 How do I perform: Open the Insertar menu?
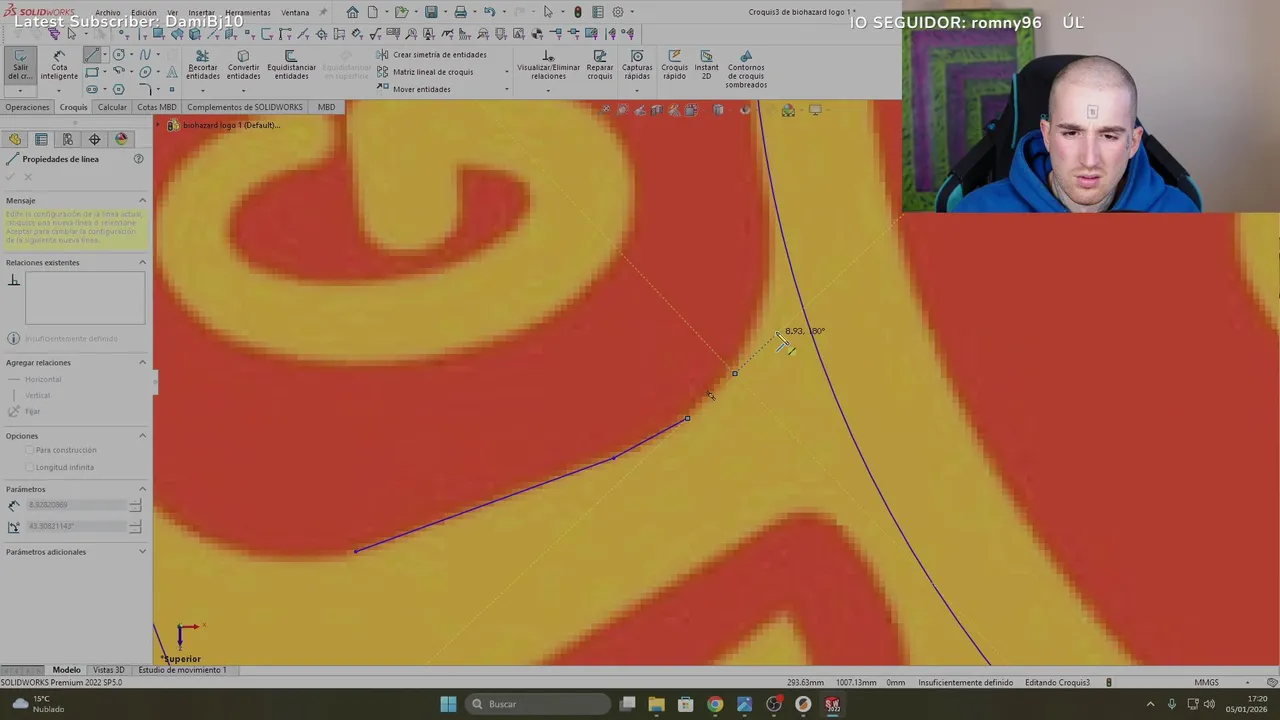(x=202, y=13)
